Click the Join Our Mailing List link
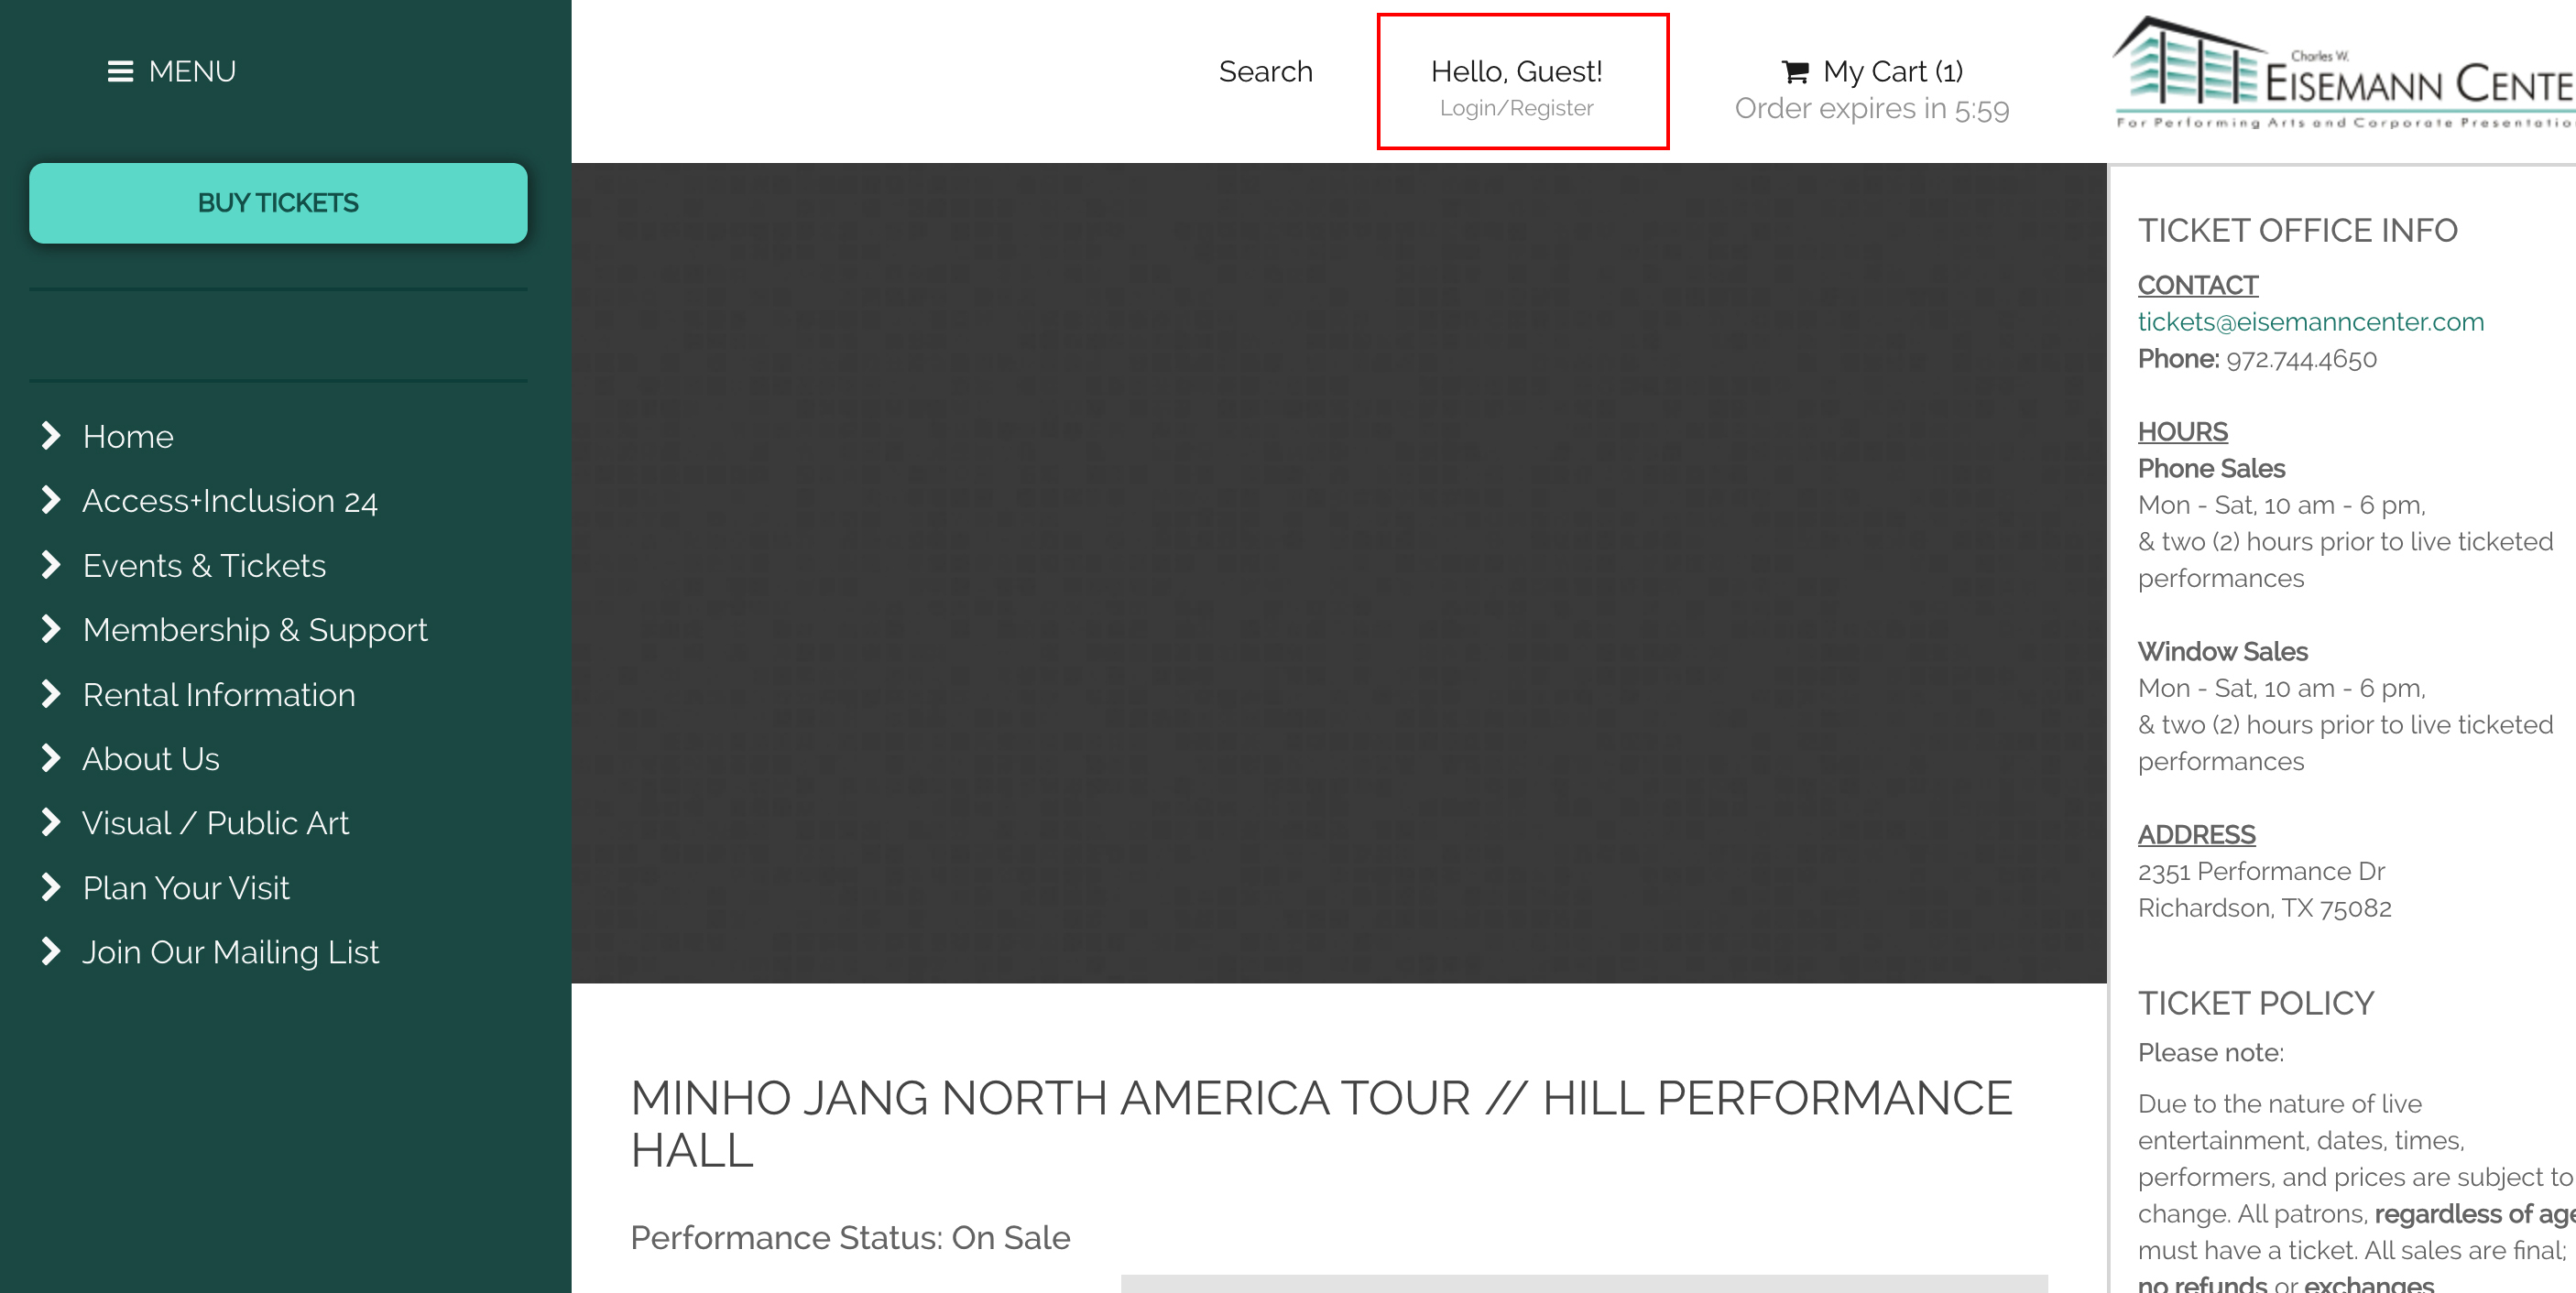 coord(230,952)
